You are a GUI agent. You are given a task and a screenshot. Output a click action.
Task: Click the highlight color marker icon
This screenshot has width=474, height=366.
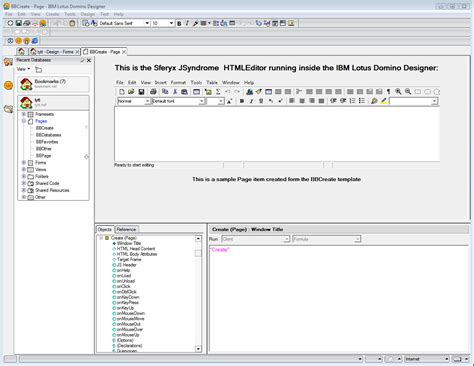[x=384, y=101]
